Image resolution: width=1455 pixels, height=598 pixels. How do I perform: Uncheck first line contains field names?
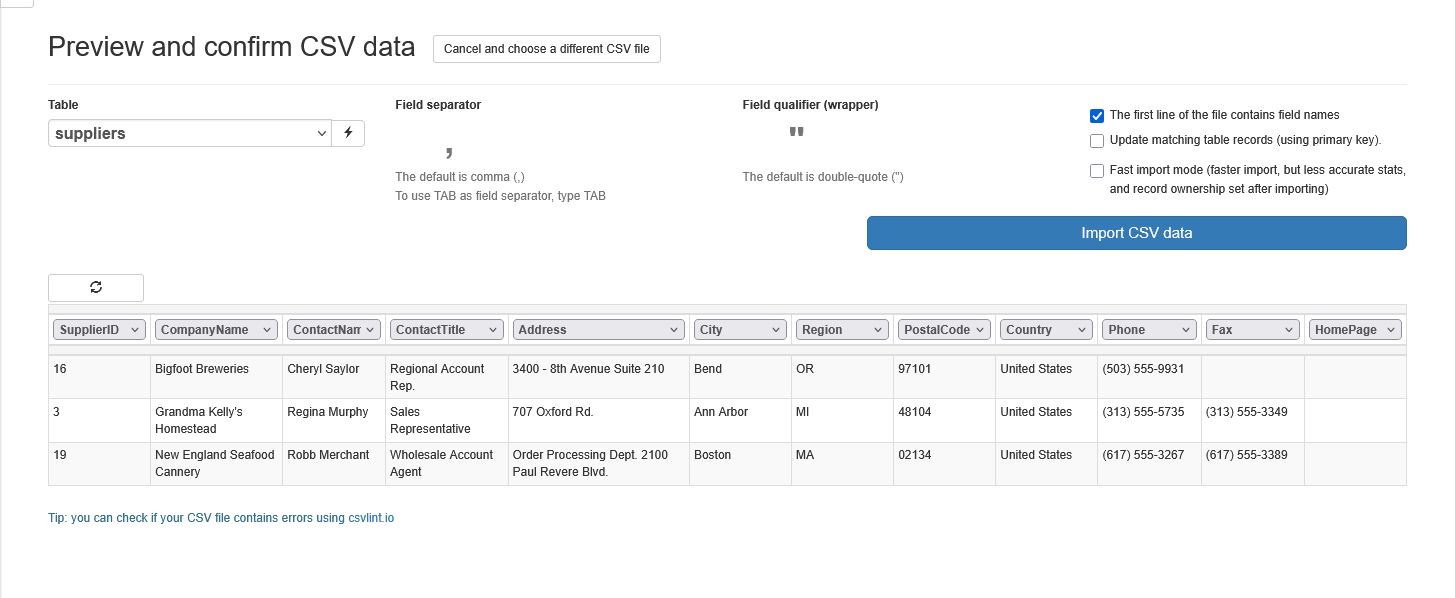1097,116
